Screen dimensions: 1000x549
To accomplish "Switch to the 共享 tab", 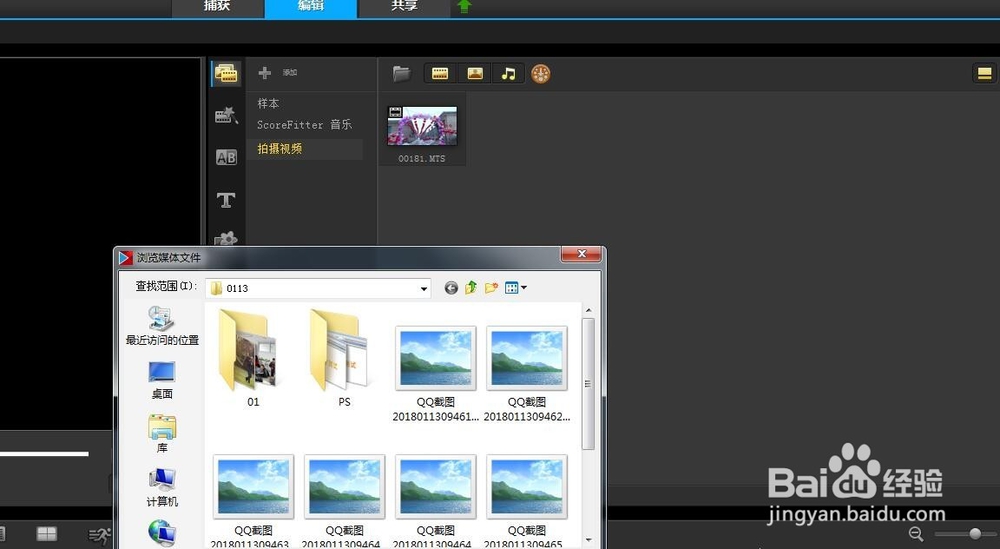I will [x=404, y=6].
